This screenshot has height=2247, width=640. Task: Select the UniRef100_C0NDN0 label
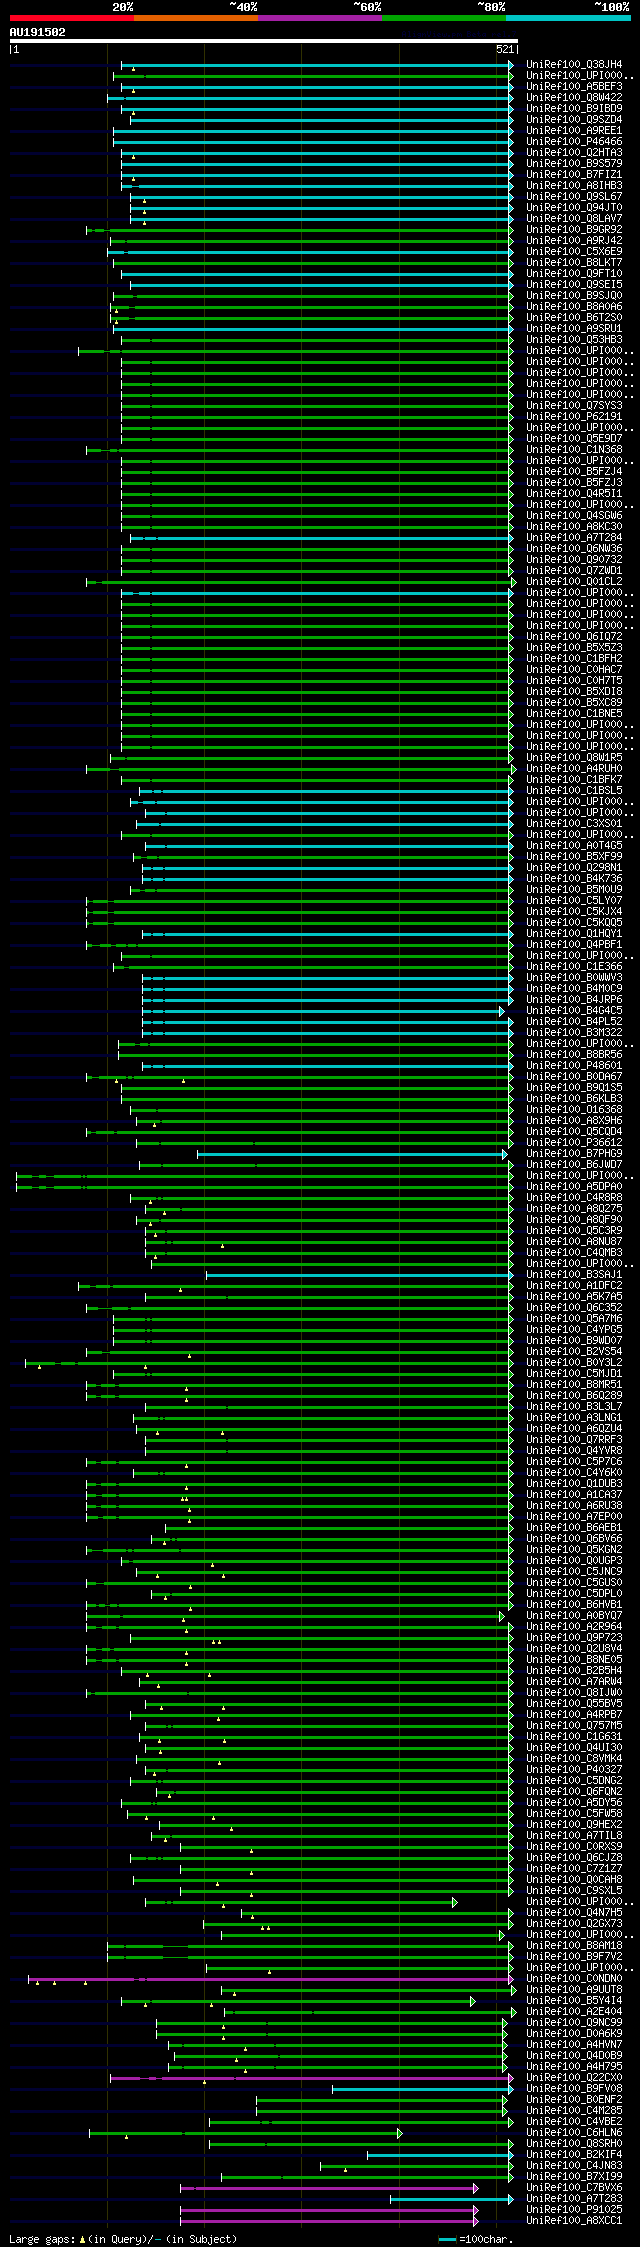tap(574, 1979)
